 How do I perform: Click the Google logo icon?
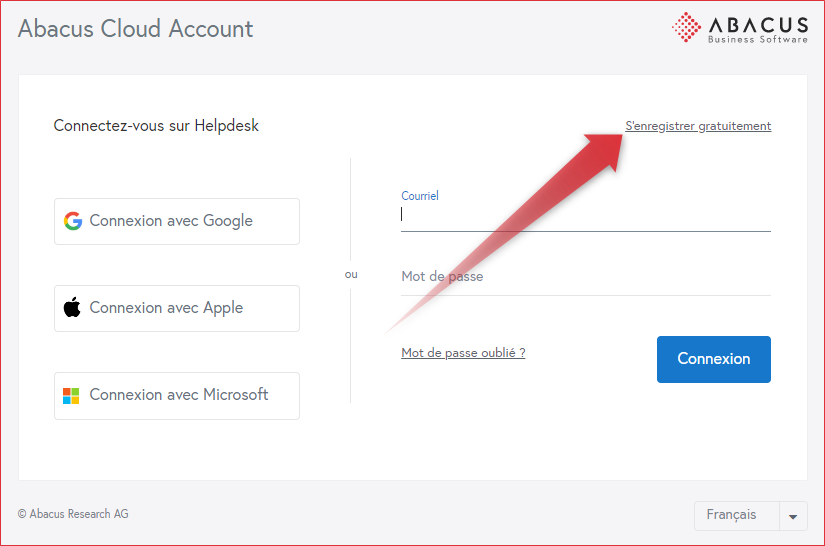(72, 221)
